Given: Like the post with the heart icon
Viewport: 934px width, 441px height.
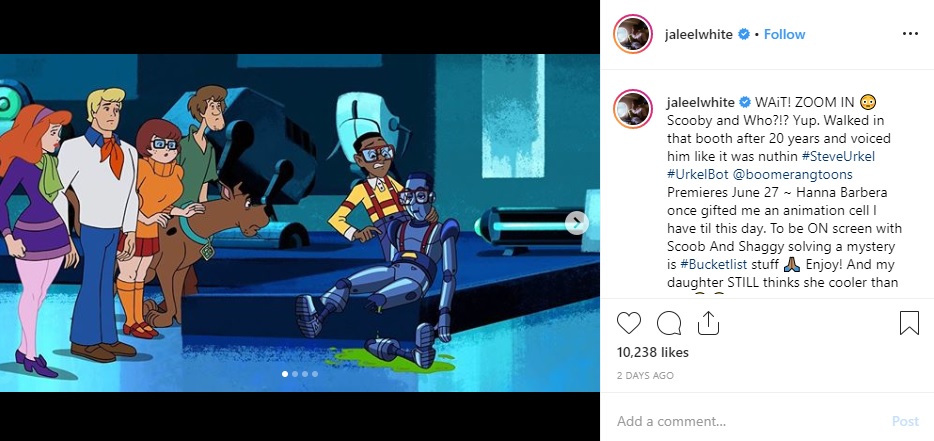Looking at the screenshot, I should pos(628,323).
